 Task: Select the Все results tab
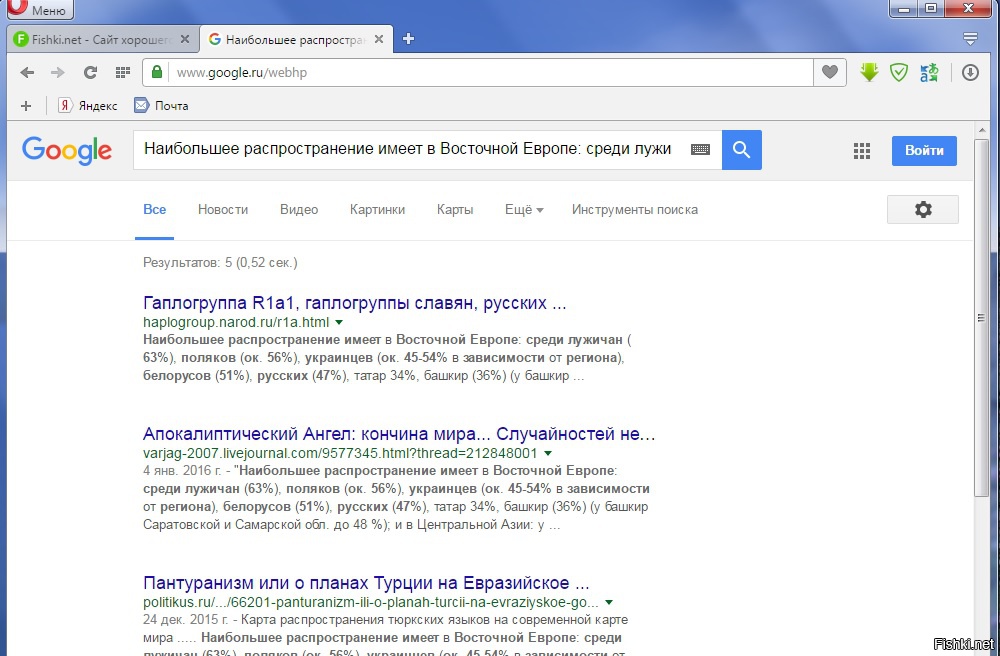coord(154,210)
